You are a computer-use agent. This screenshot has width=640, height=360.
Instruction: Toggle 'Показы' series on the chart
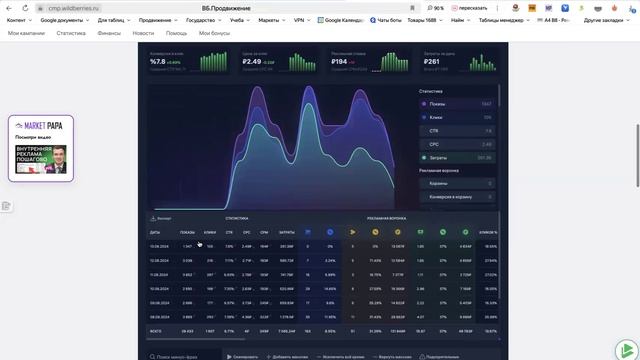(457, 104)
